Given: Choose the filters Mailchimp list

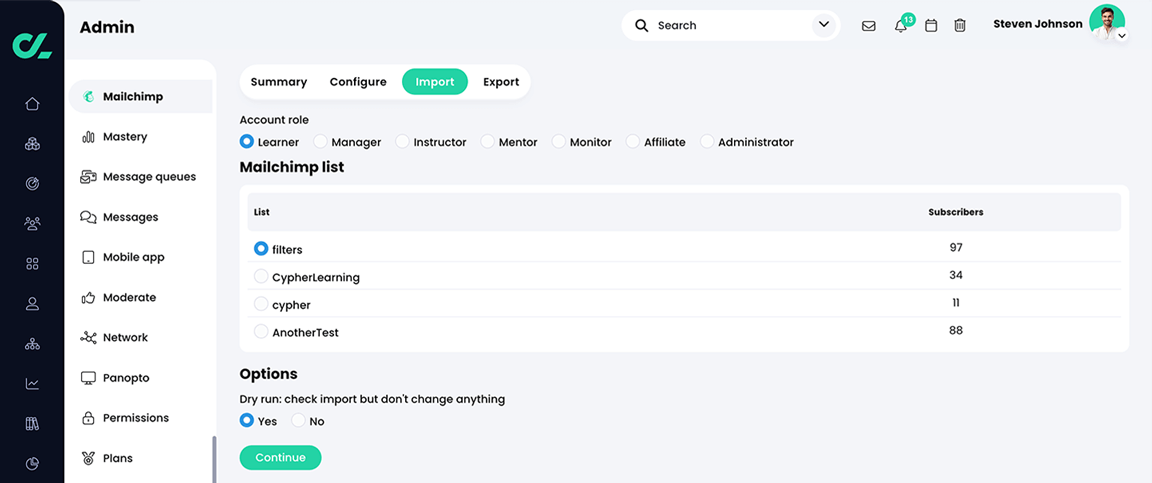Looking at the screenshot, I should pyautogui.click(x=261, y=249).
